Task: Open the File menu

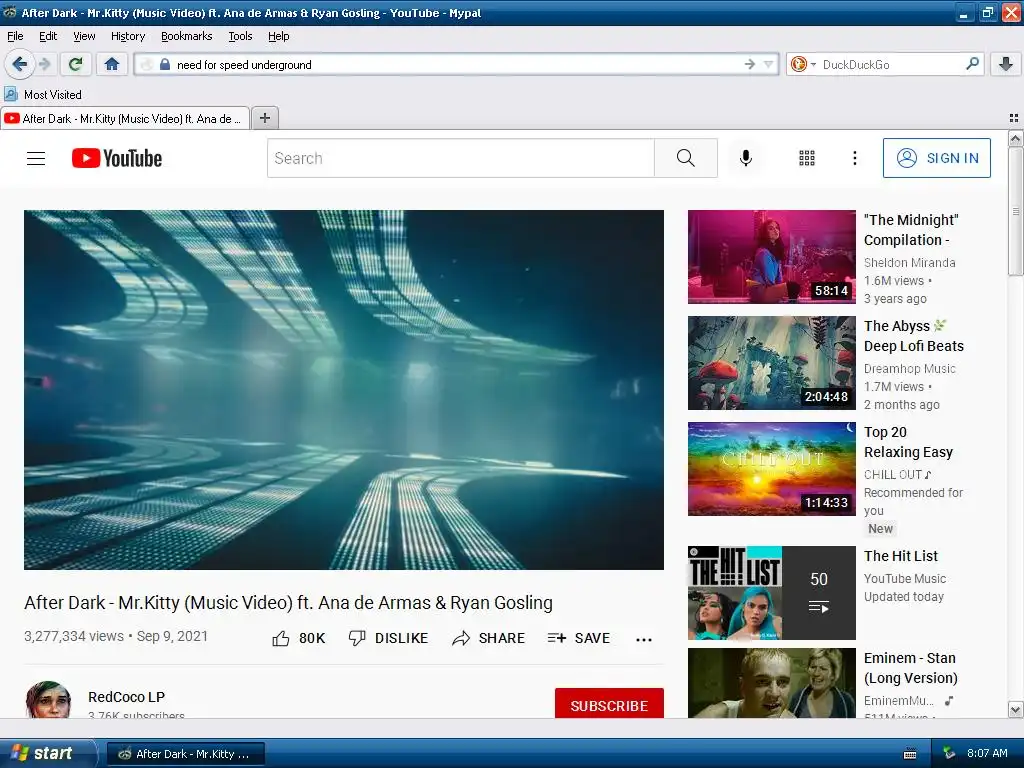Action: (15, 36)
